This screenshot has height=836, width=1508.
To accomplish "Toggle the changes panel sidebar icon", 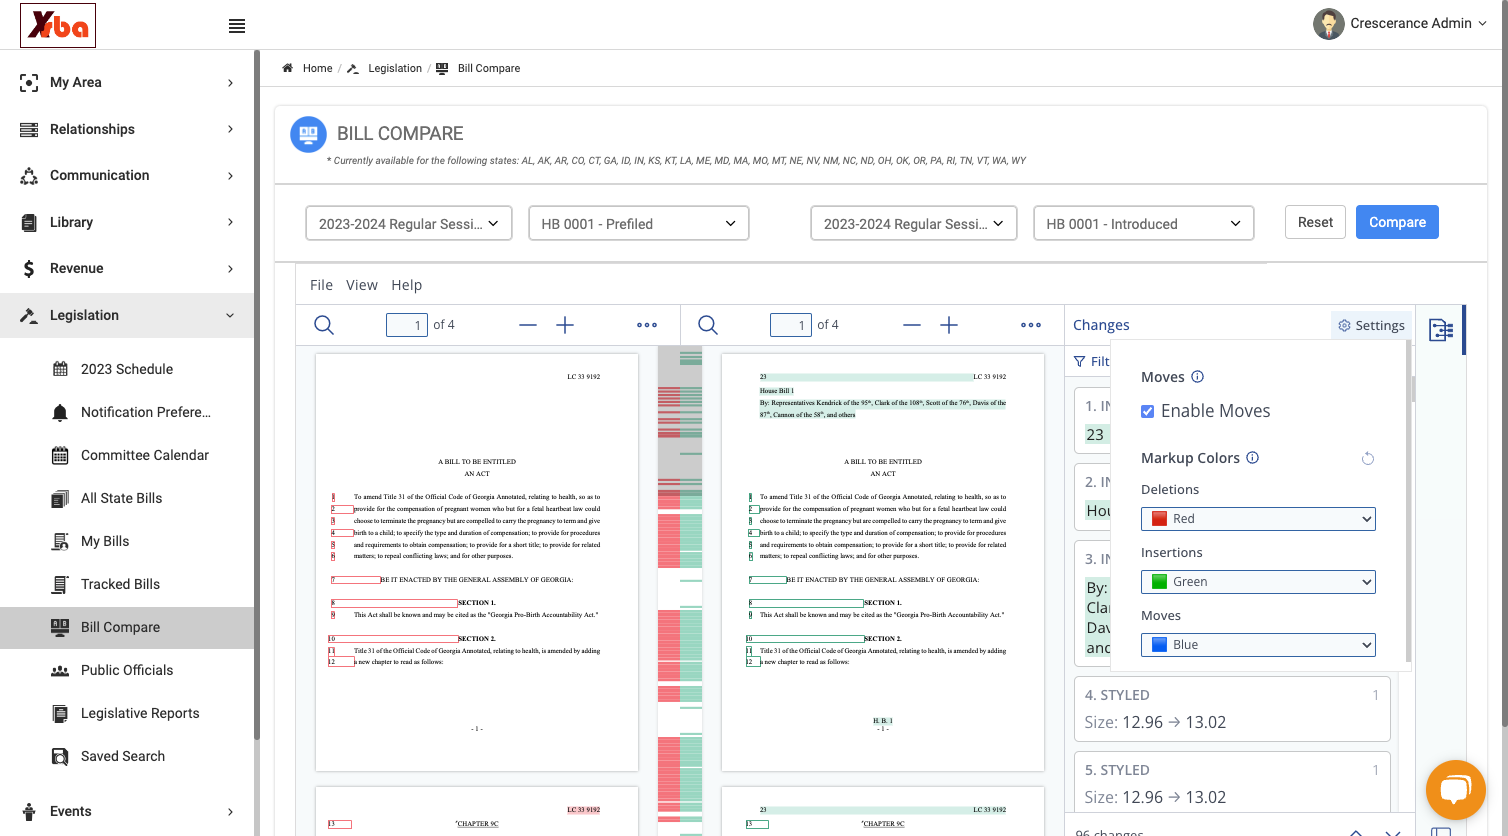I will [1441, 330].
